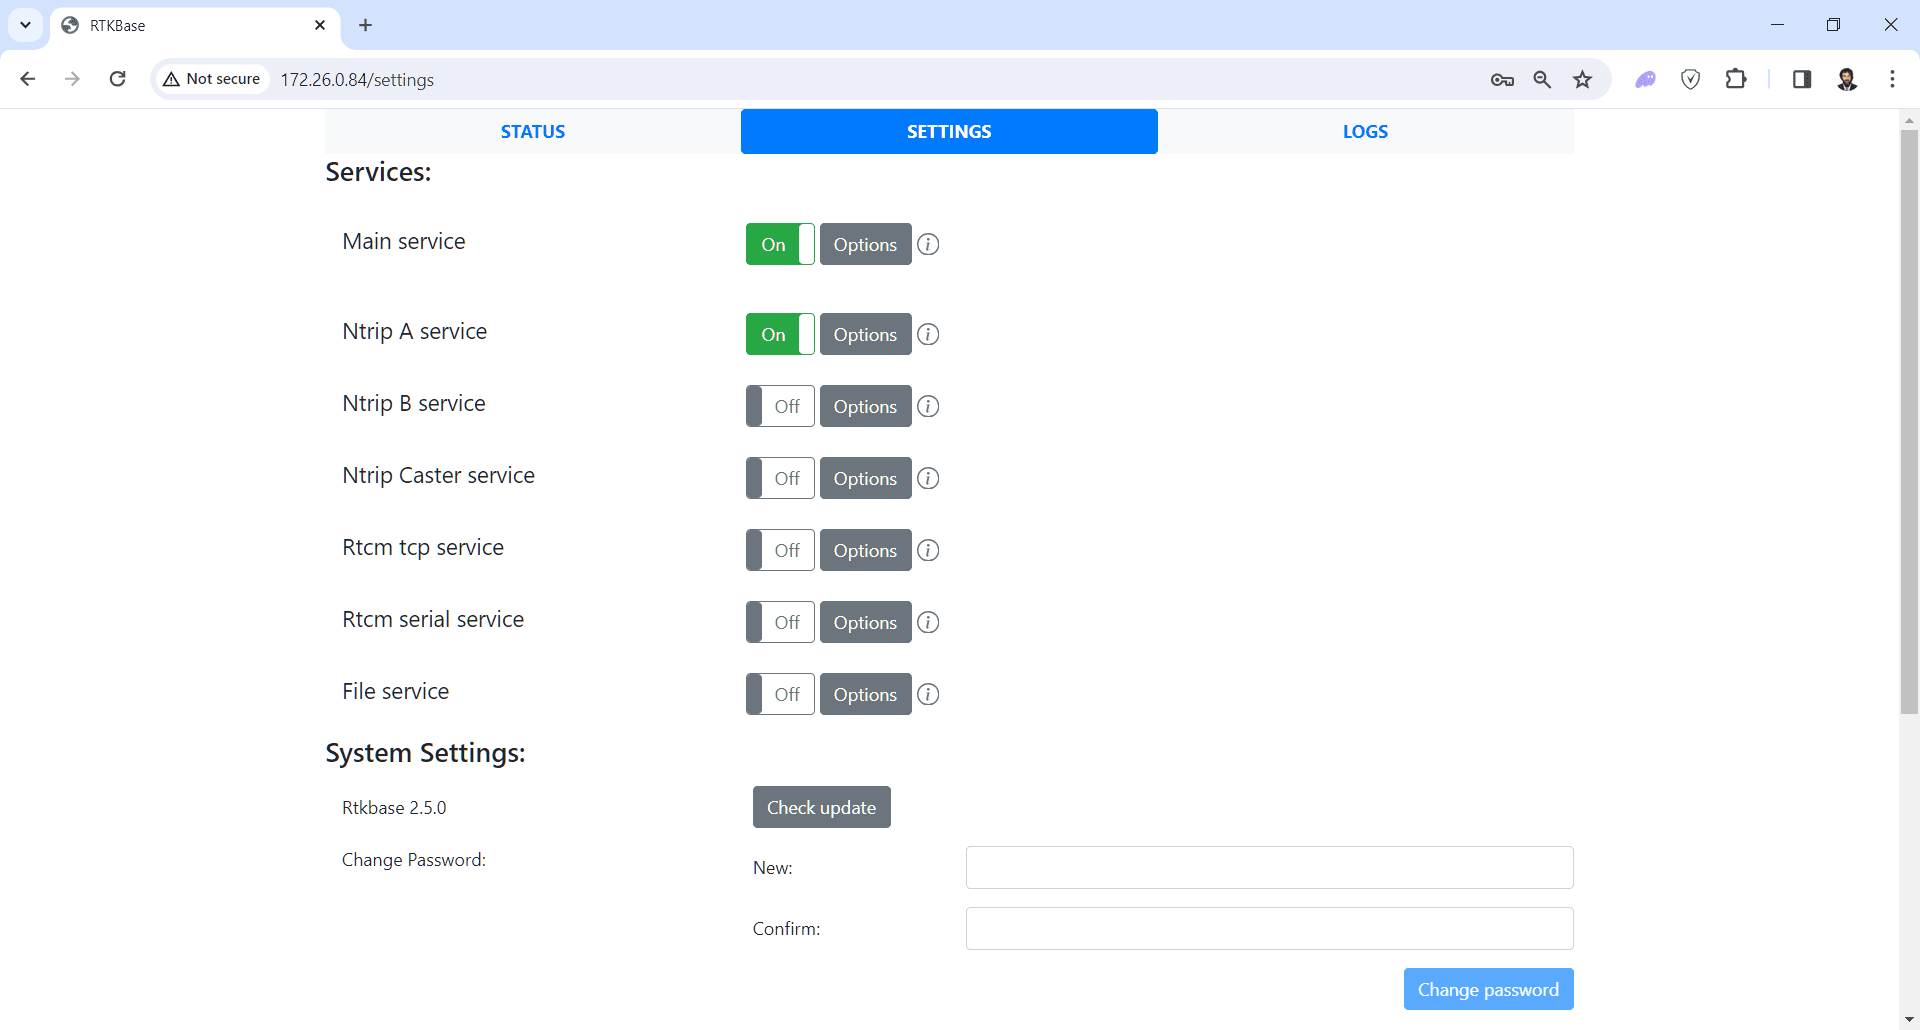Viewport: 1920px width, 1030px height.
Task: Open a new browser tab
Action: coord(366,25)
